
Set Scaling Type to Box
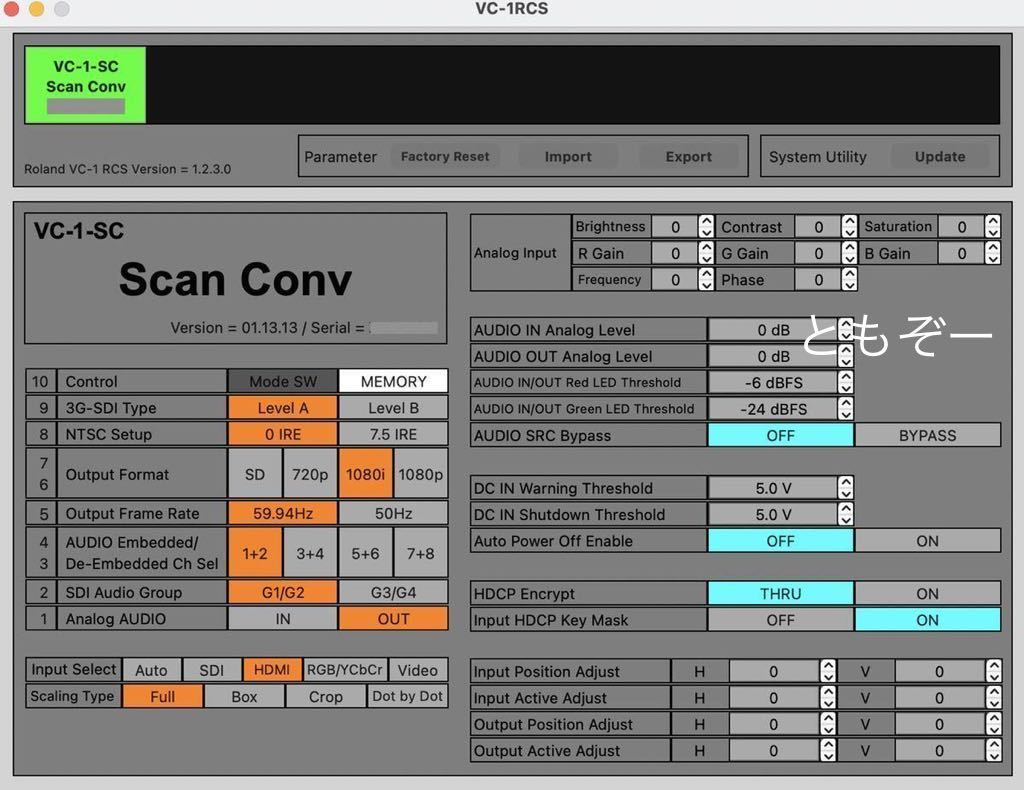click(x=244, y=697)
